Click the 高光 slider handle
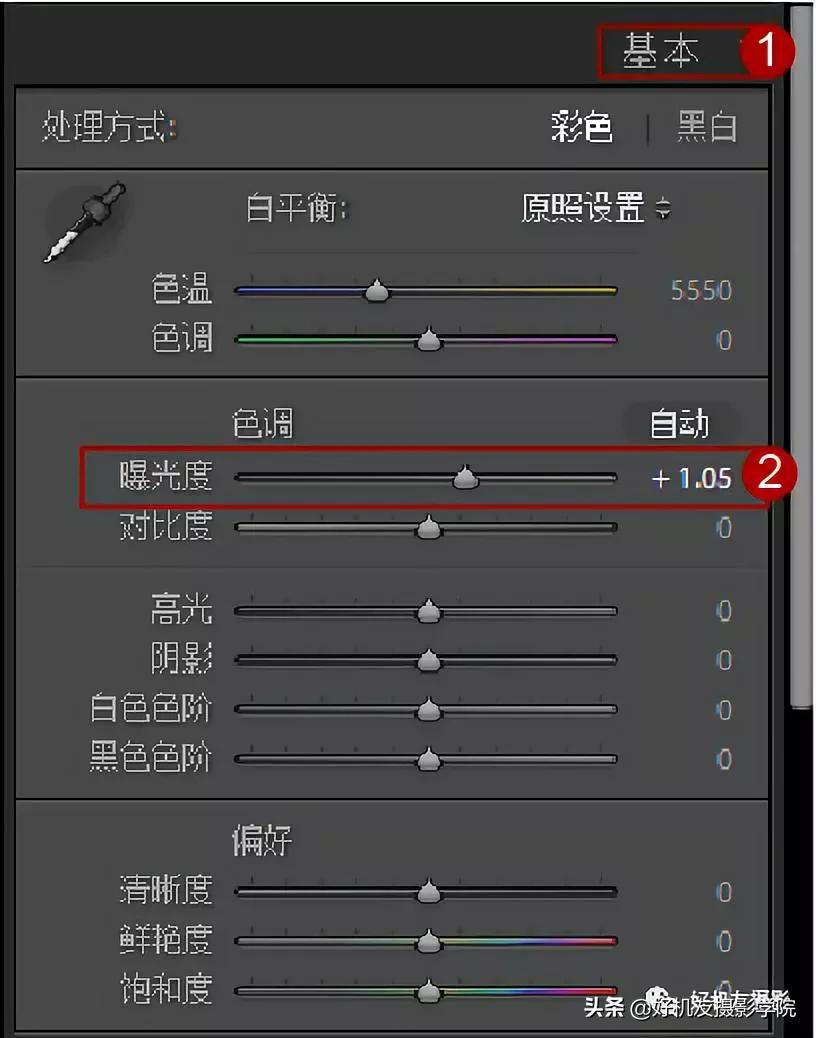This screenshot has height=1038, width=816. (428, 610)
